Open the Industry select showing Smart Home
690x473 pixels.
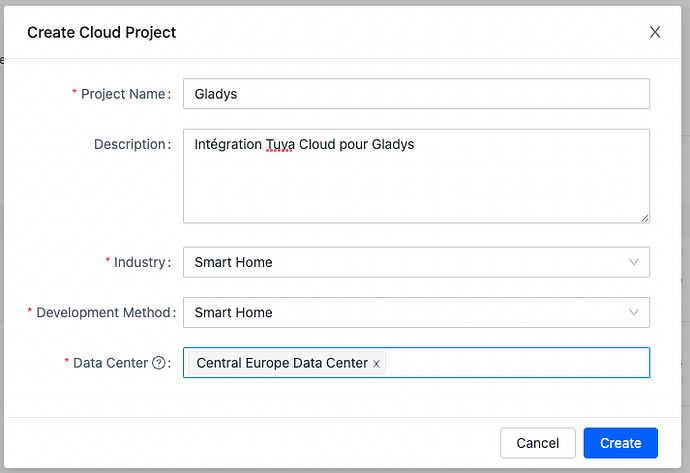point(400,262)
